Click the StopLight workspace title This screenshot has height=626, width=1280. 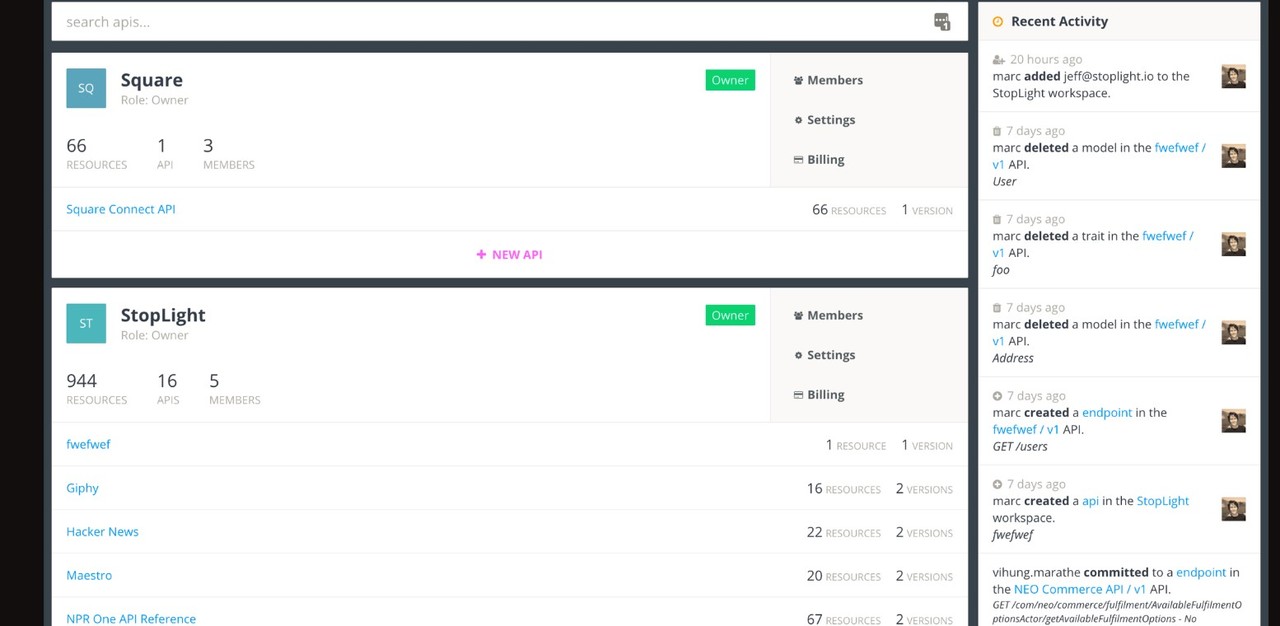pyautogui.click(x=163, y=315)
